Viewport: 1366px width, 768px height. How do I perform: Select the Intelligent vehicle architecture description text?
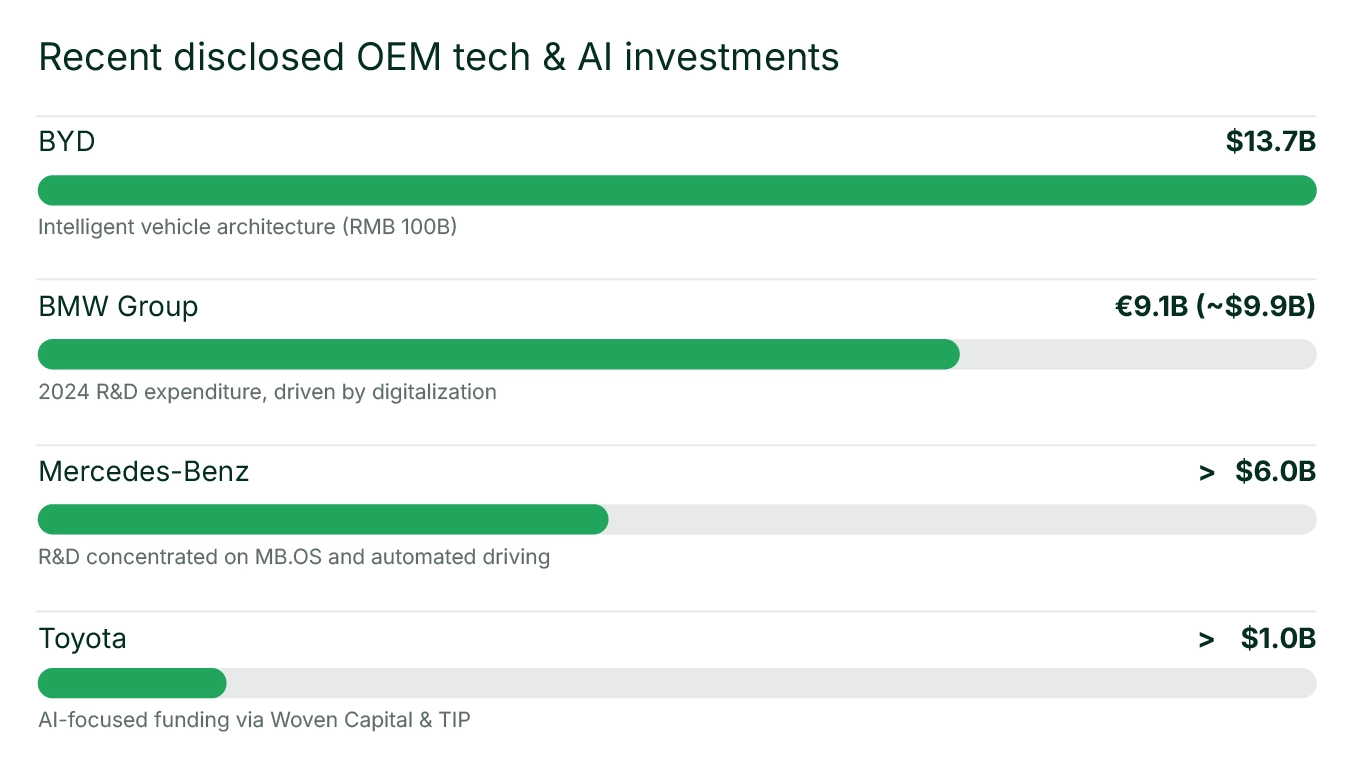(x=247, y=227)
